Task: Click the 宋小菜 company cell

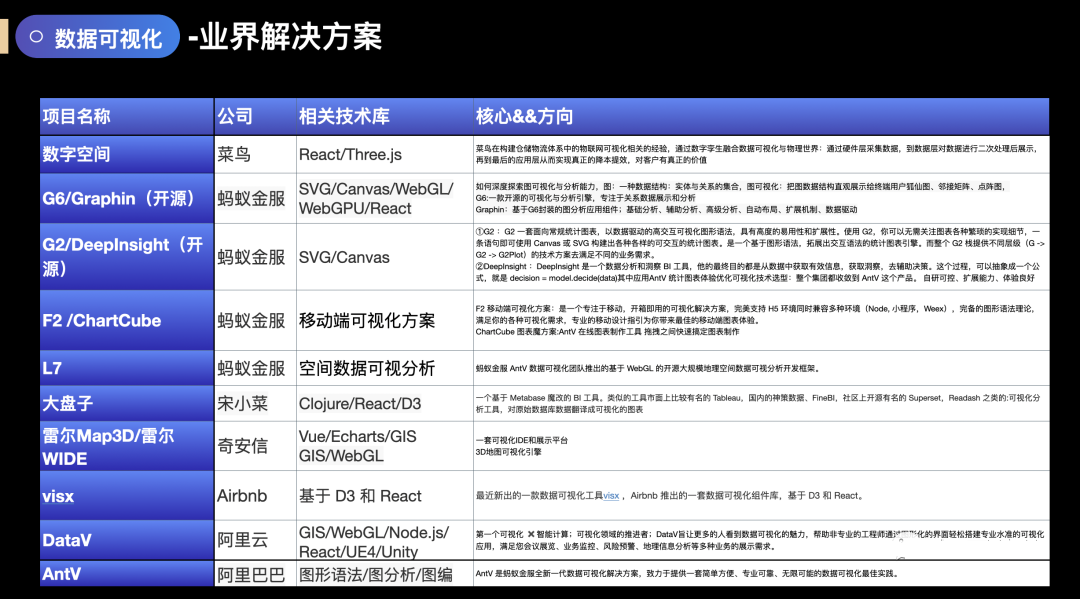Action: (255, 403)
